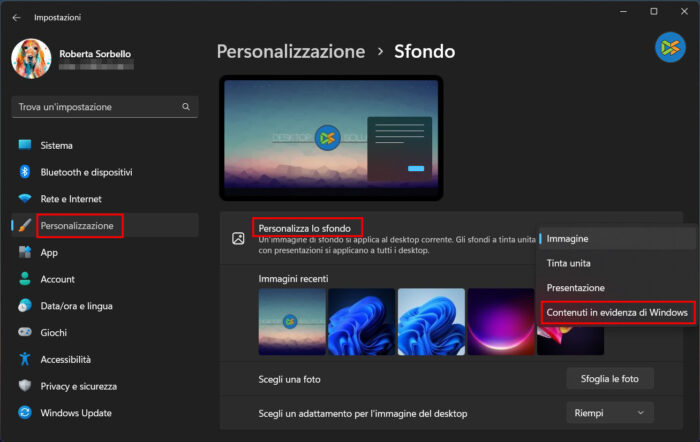Maximize the Impostazioni window

pos(654,12)
